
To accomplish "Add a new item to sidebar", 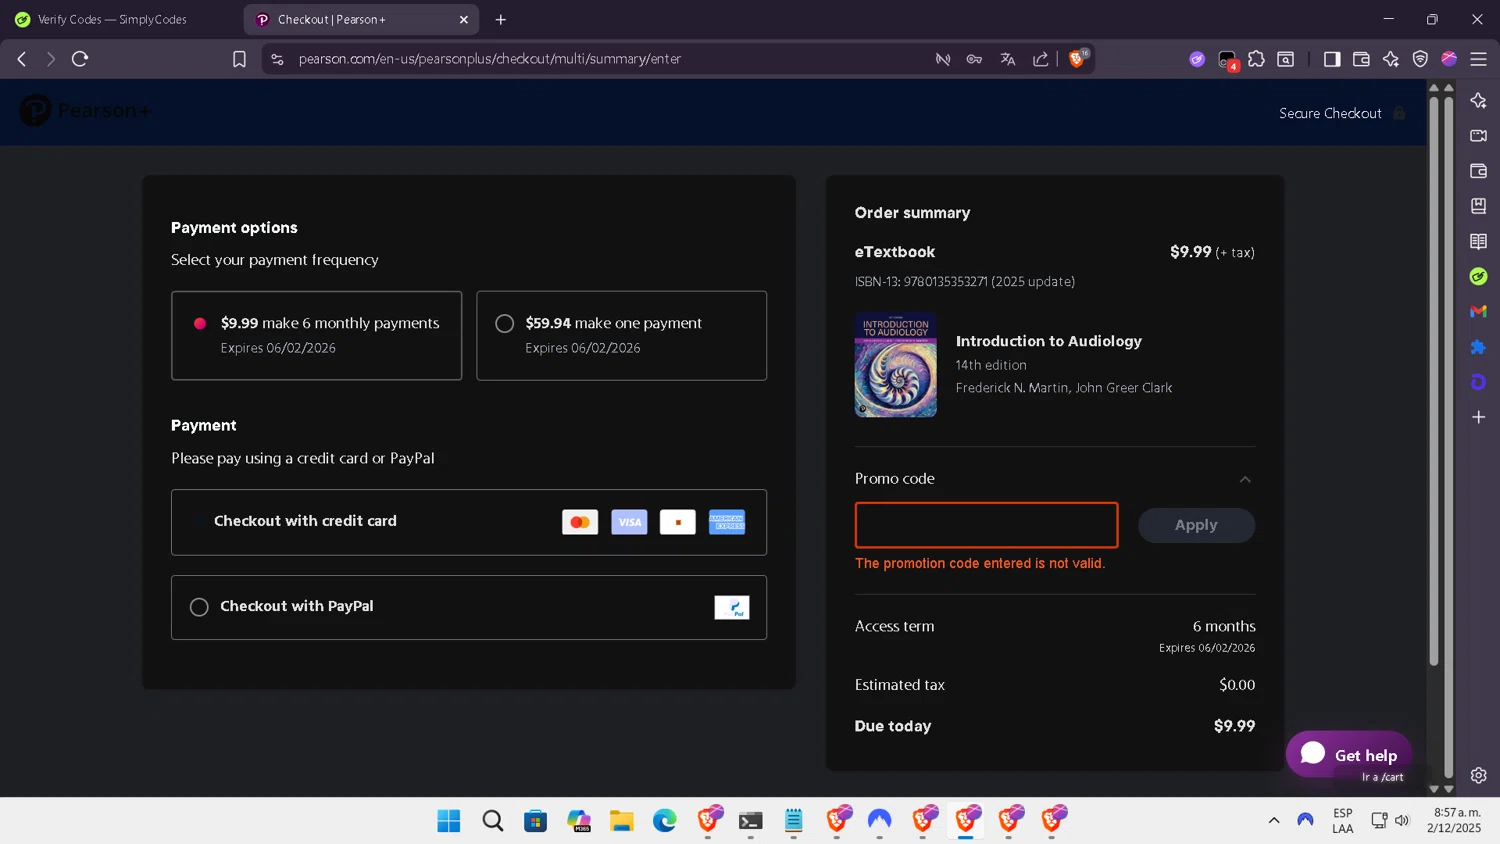I will (x=1478, y=417).
